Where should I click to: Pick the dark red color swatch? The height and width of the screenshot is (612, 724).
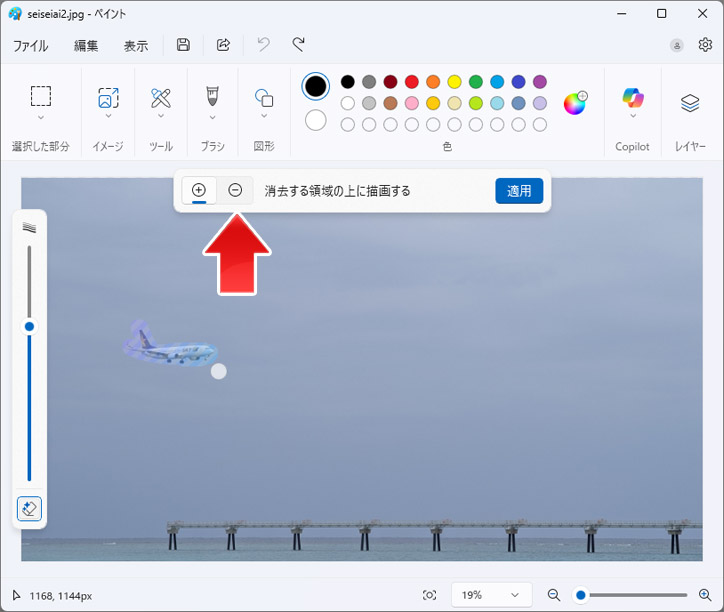tap(390, 82)
